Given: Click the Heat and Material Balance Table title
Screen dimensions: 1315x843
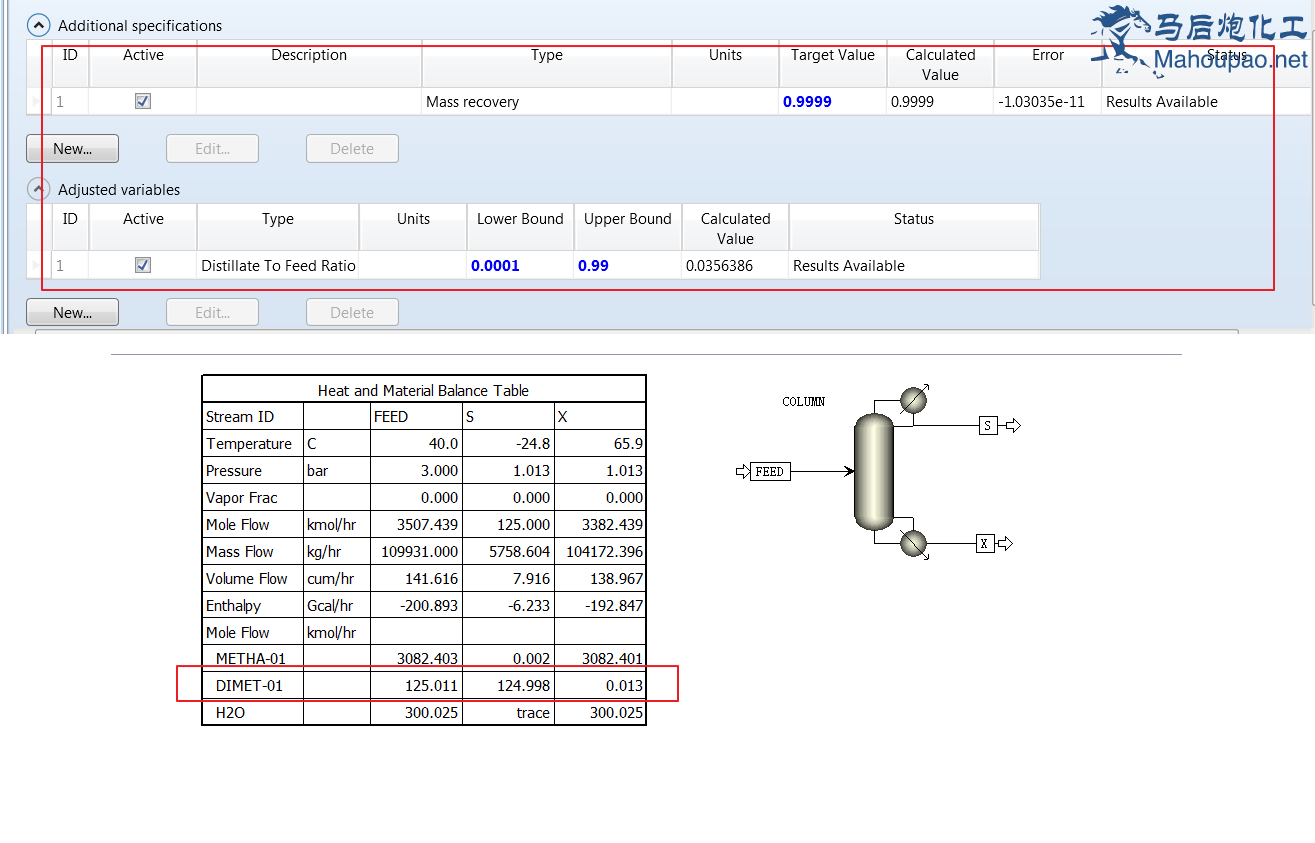Looking at the screenshot, I should 423,390.
